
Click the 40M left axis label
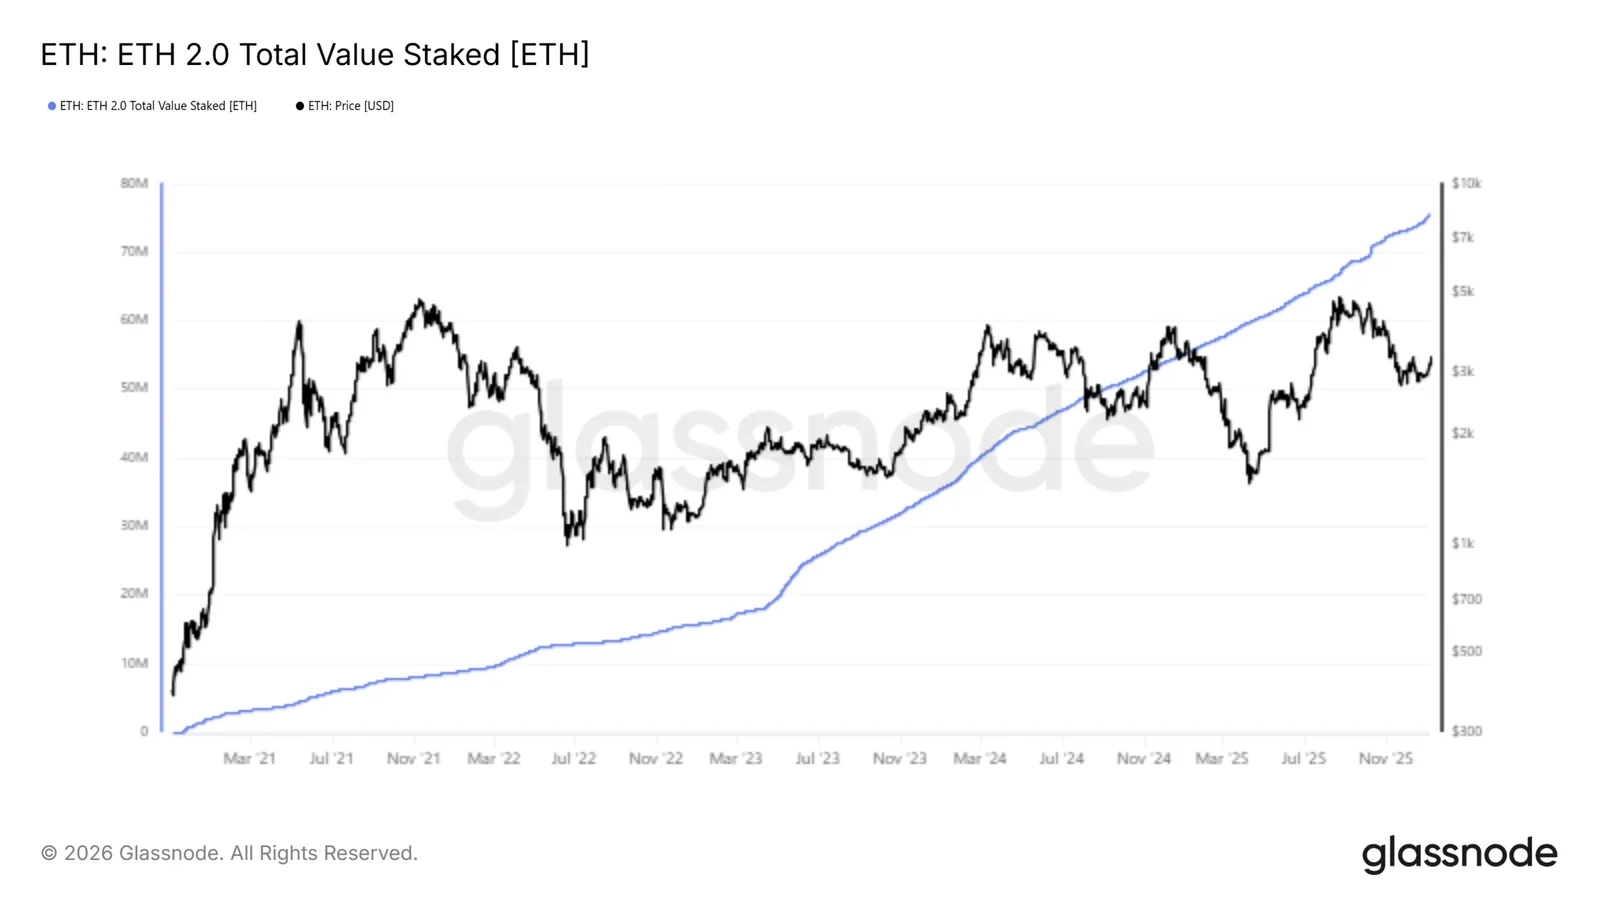[x=134, y=457]
